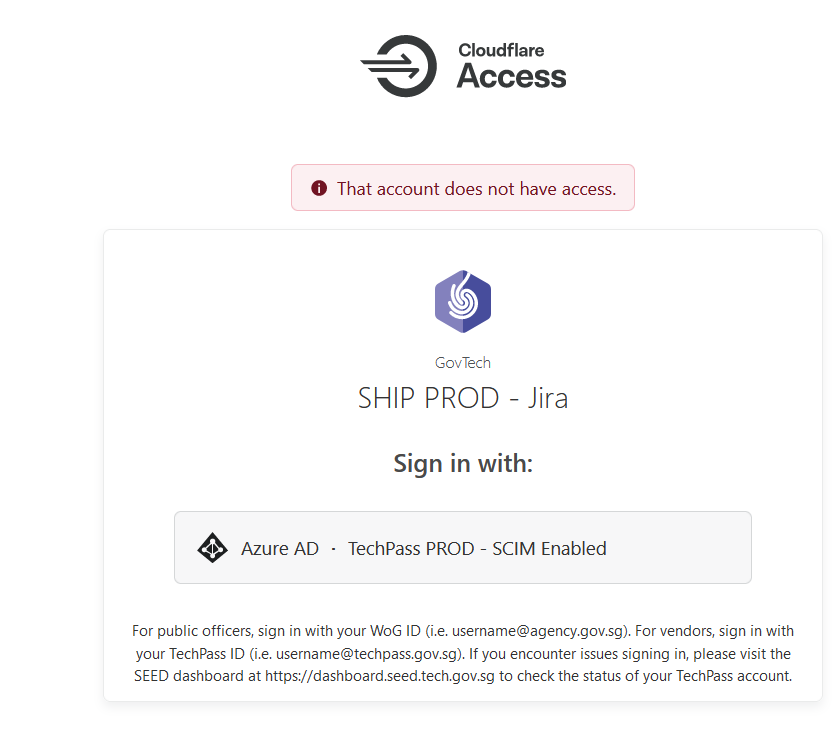836x743 pixels.
Task: Click the "Cloudflare" wordmark text
Action: click(500, 50)
